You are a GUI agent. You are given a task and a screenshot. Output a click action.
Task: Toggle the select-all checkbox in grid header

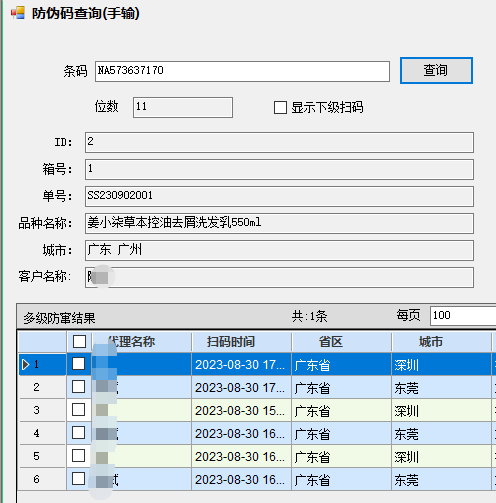coord(79,342)
